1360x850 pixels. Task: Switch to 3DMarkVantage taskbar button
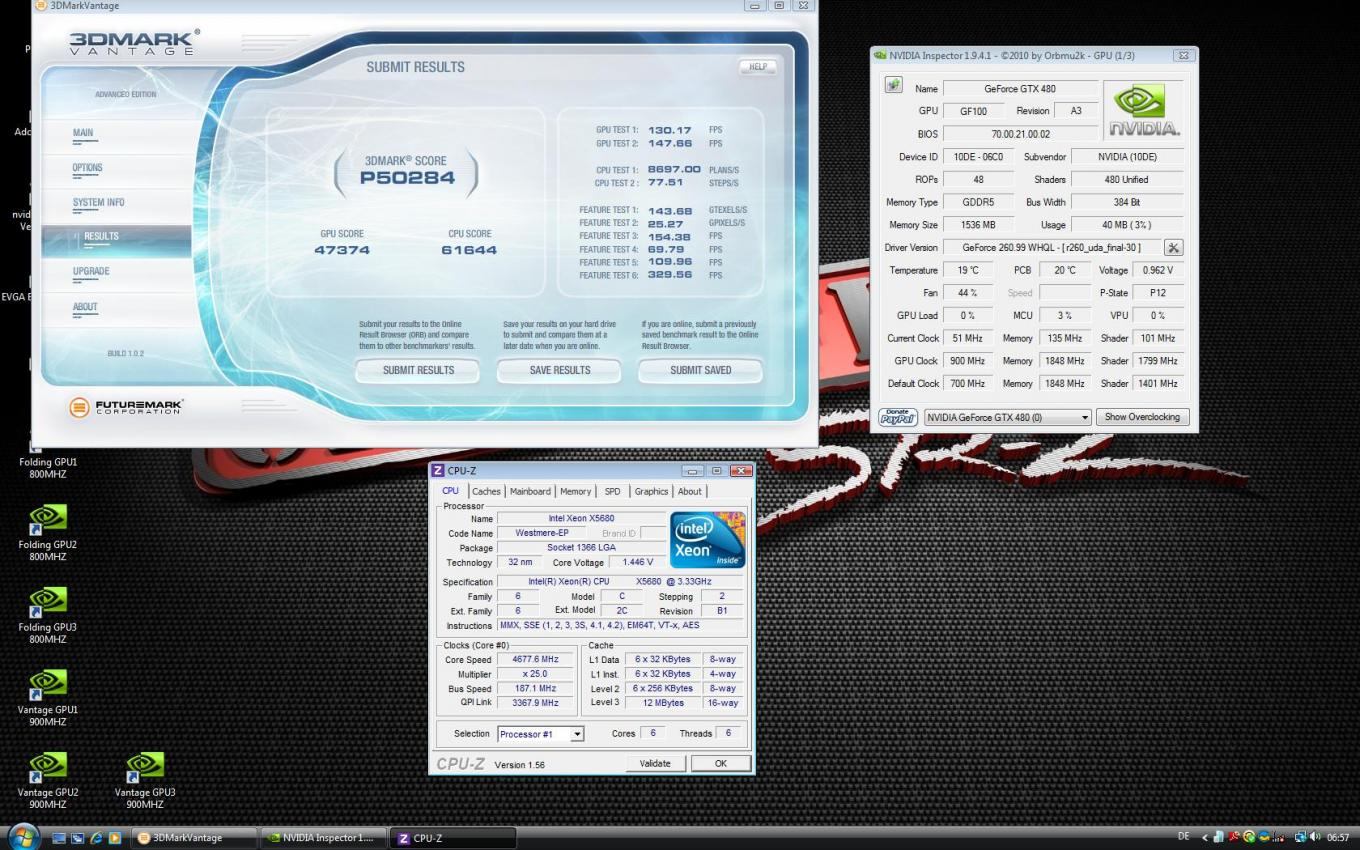[192, 838]
